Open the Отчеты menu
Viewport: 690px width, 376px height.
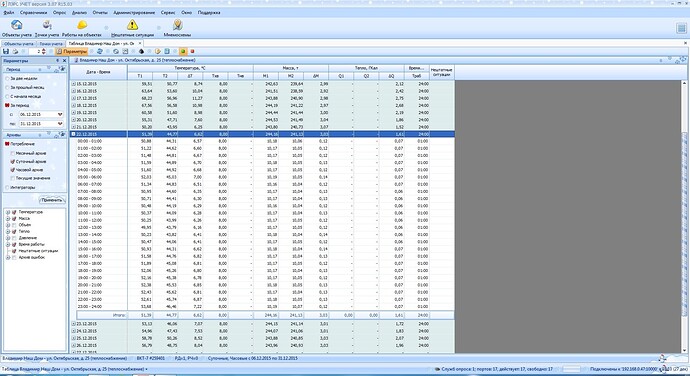[x=100, y=13]
